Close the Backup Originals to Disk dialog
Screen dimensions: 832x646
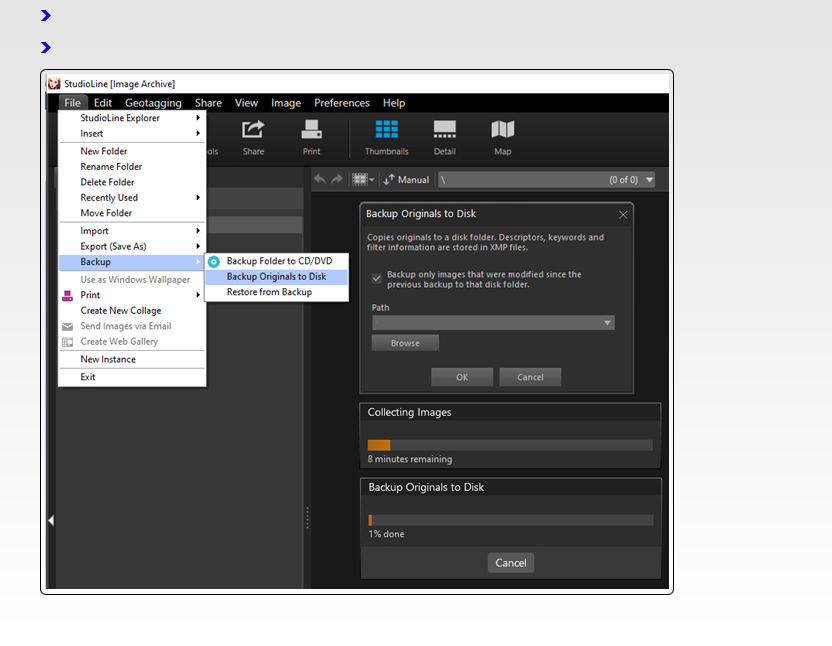[x=623, y=214]
